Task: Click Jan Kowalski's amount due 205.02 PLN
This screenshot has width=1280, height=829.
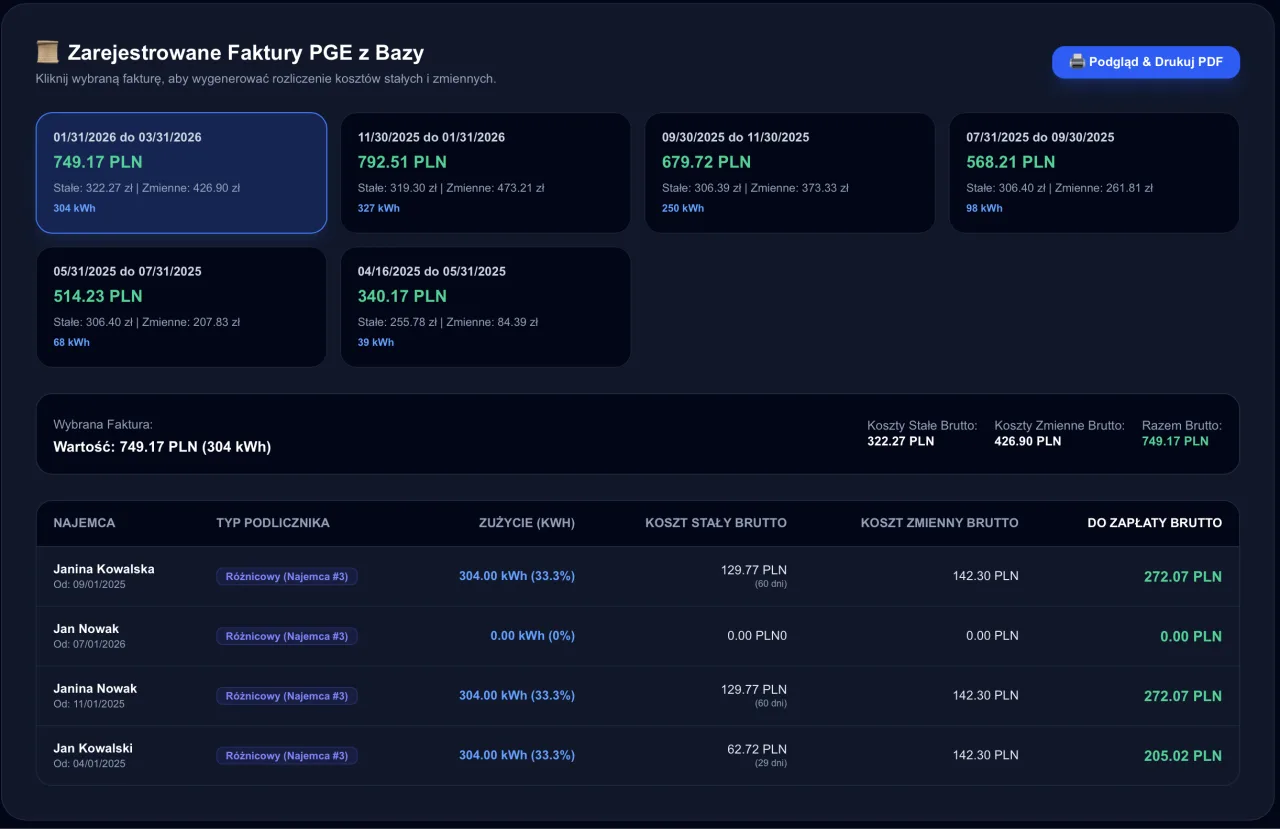Action: click(x=1183, y=757)
